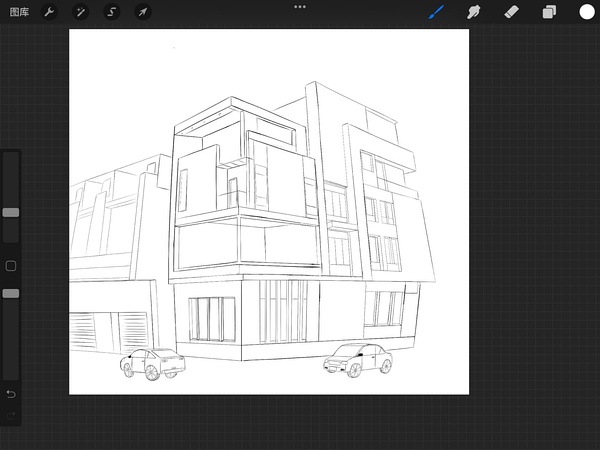This screenshot has width=600, height=450.
Task: Open the white color picker circle
Action: pos(586,12)
